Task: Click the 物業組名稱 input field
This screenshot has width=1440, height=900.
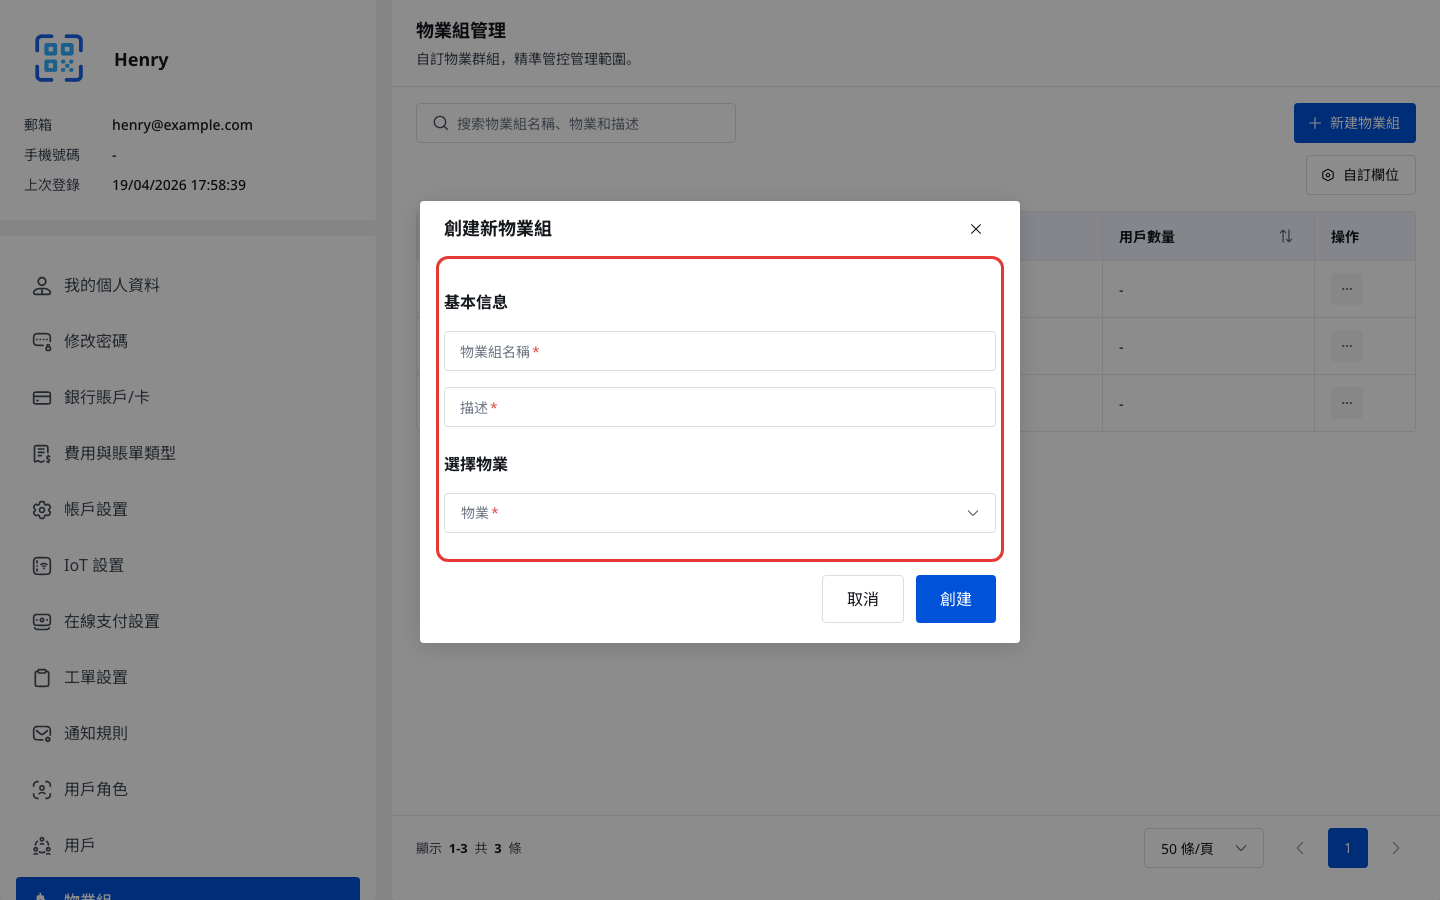Action: [x=720, y=351]
